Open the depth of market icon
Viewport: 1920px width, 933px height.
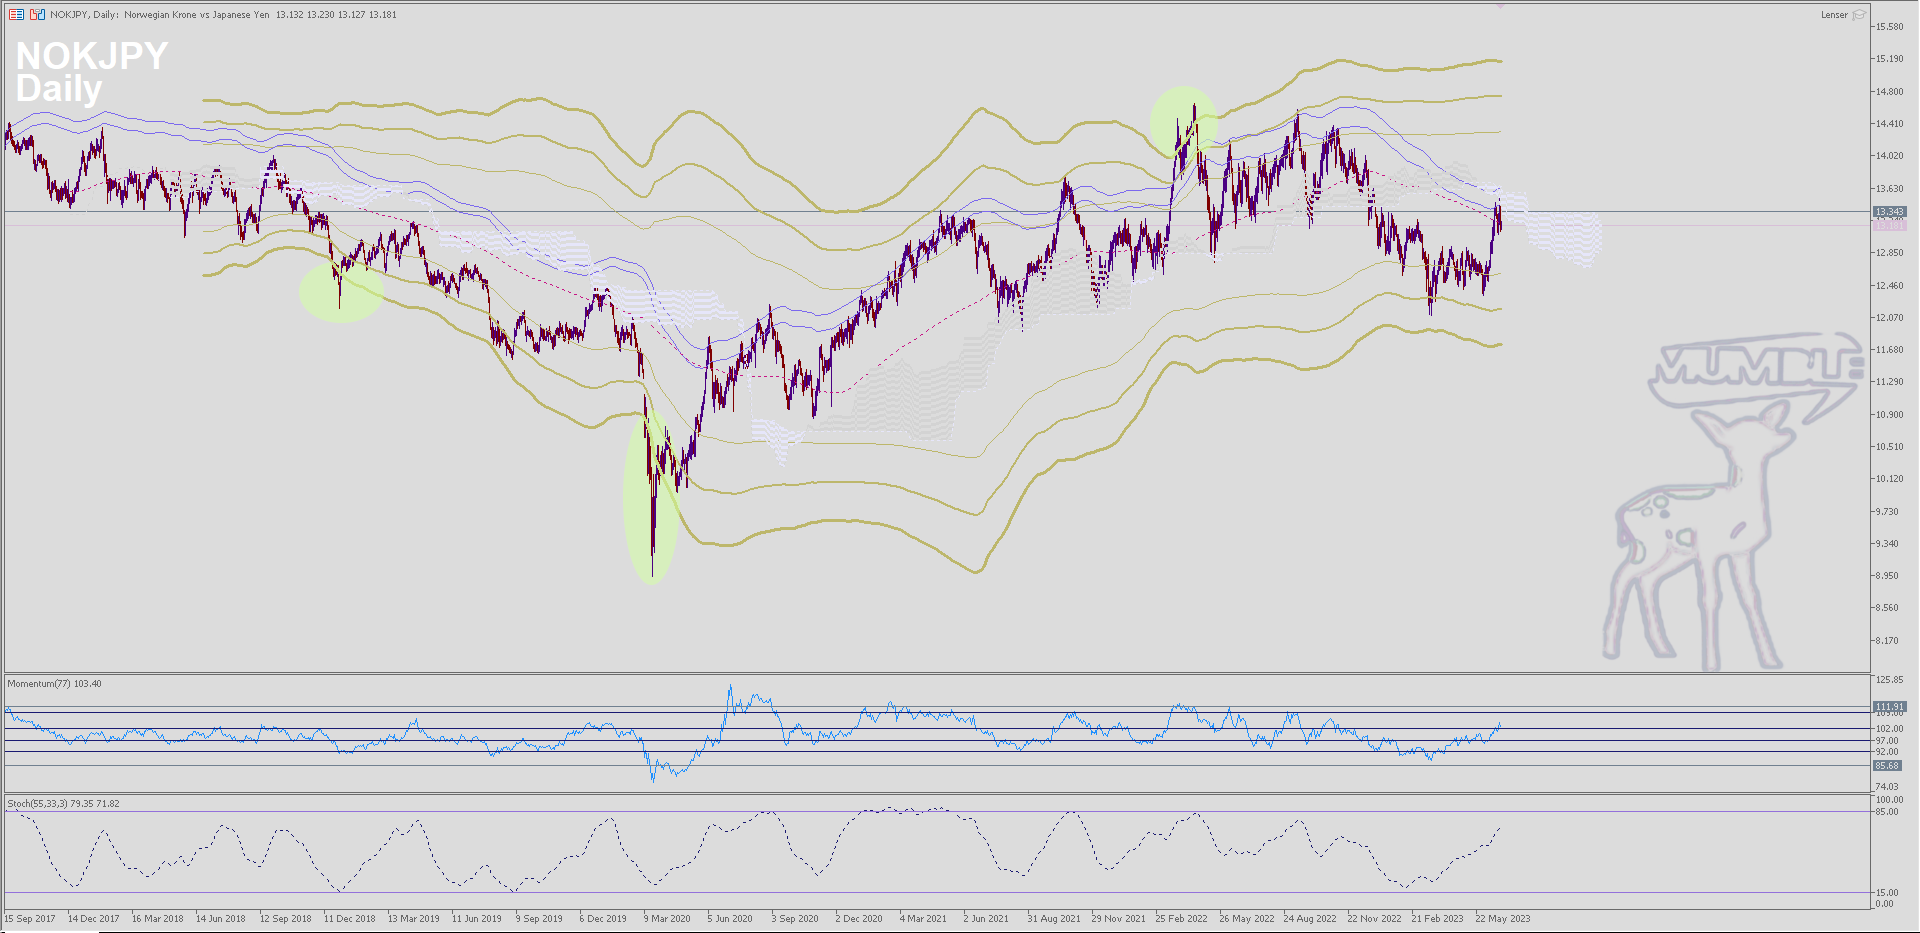pyautogui.click(x=37, y=15)
